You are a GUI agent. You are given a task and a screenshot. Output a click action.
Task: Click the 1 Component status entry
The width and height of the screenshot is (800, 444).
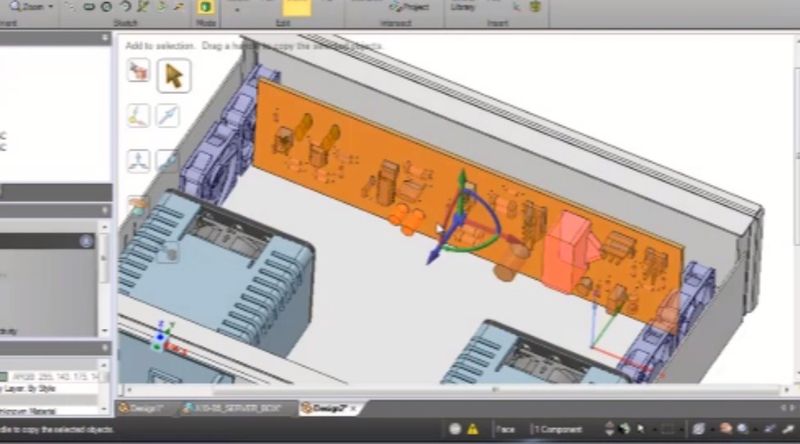[558, 429]
